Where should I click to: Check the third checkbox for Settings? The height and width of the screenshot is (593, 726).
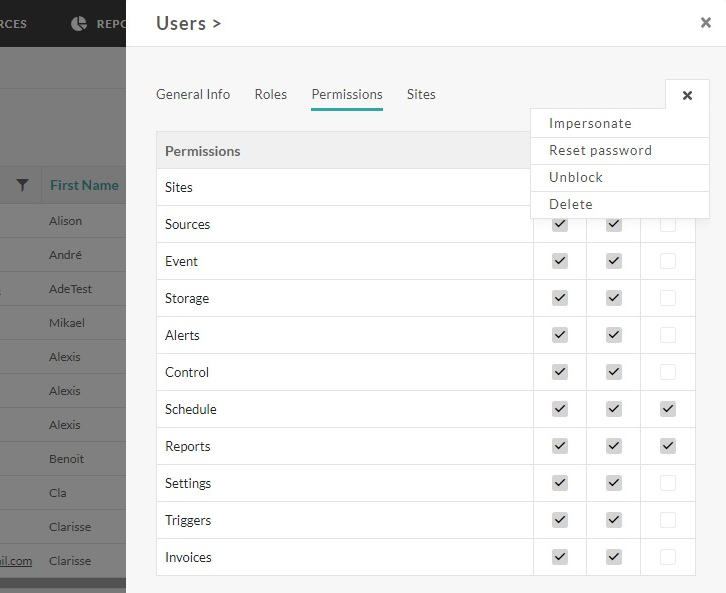[668, 483]
